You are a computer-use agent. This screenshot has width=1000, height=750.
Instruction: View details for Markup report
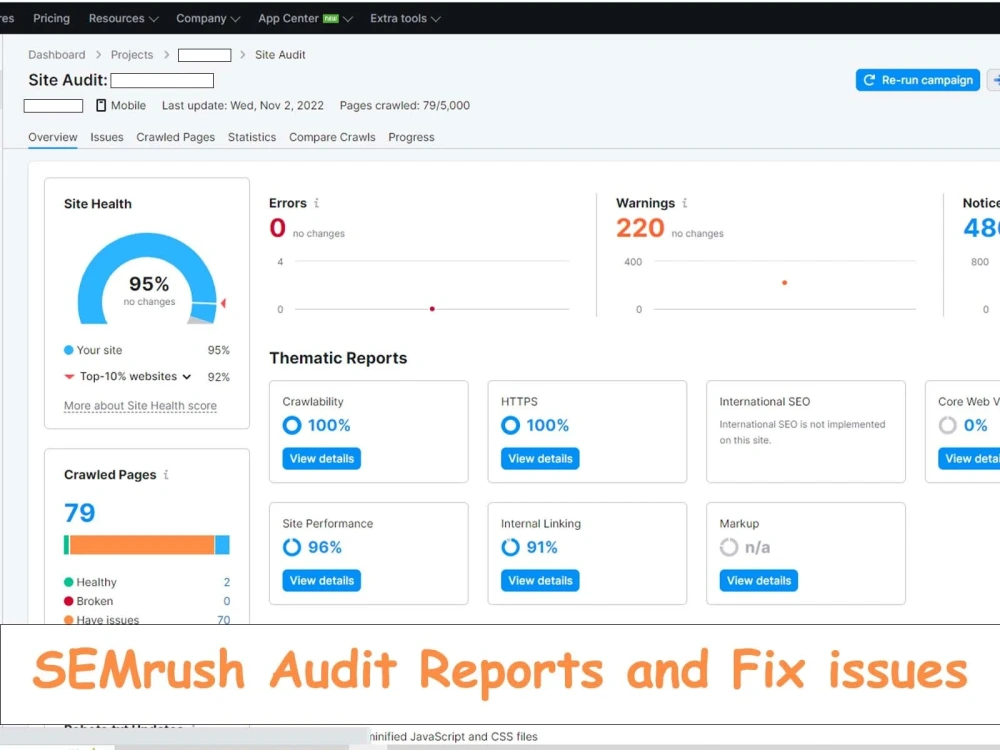[759, 580]
